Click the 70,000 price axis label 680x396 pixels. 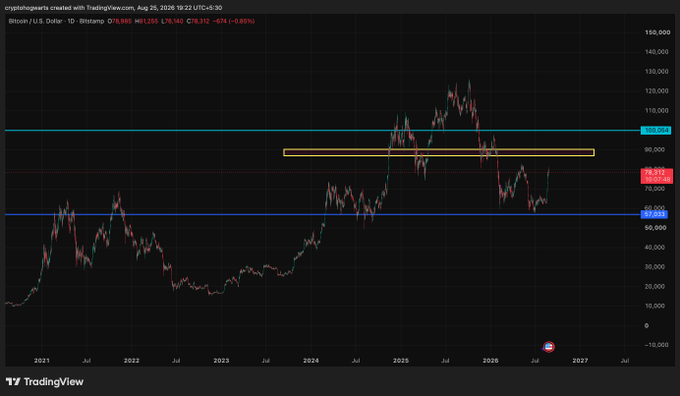coord(655,189)
